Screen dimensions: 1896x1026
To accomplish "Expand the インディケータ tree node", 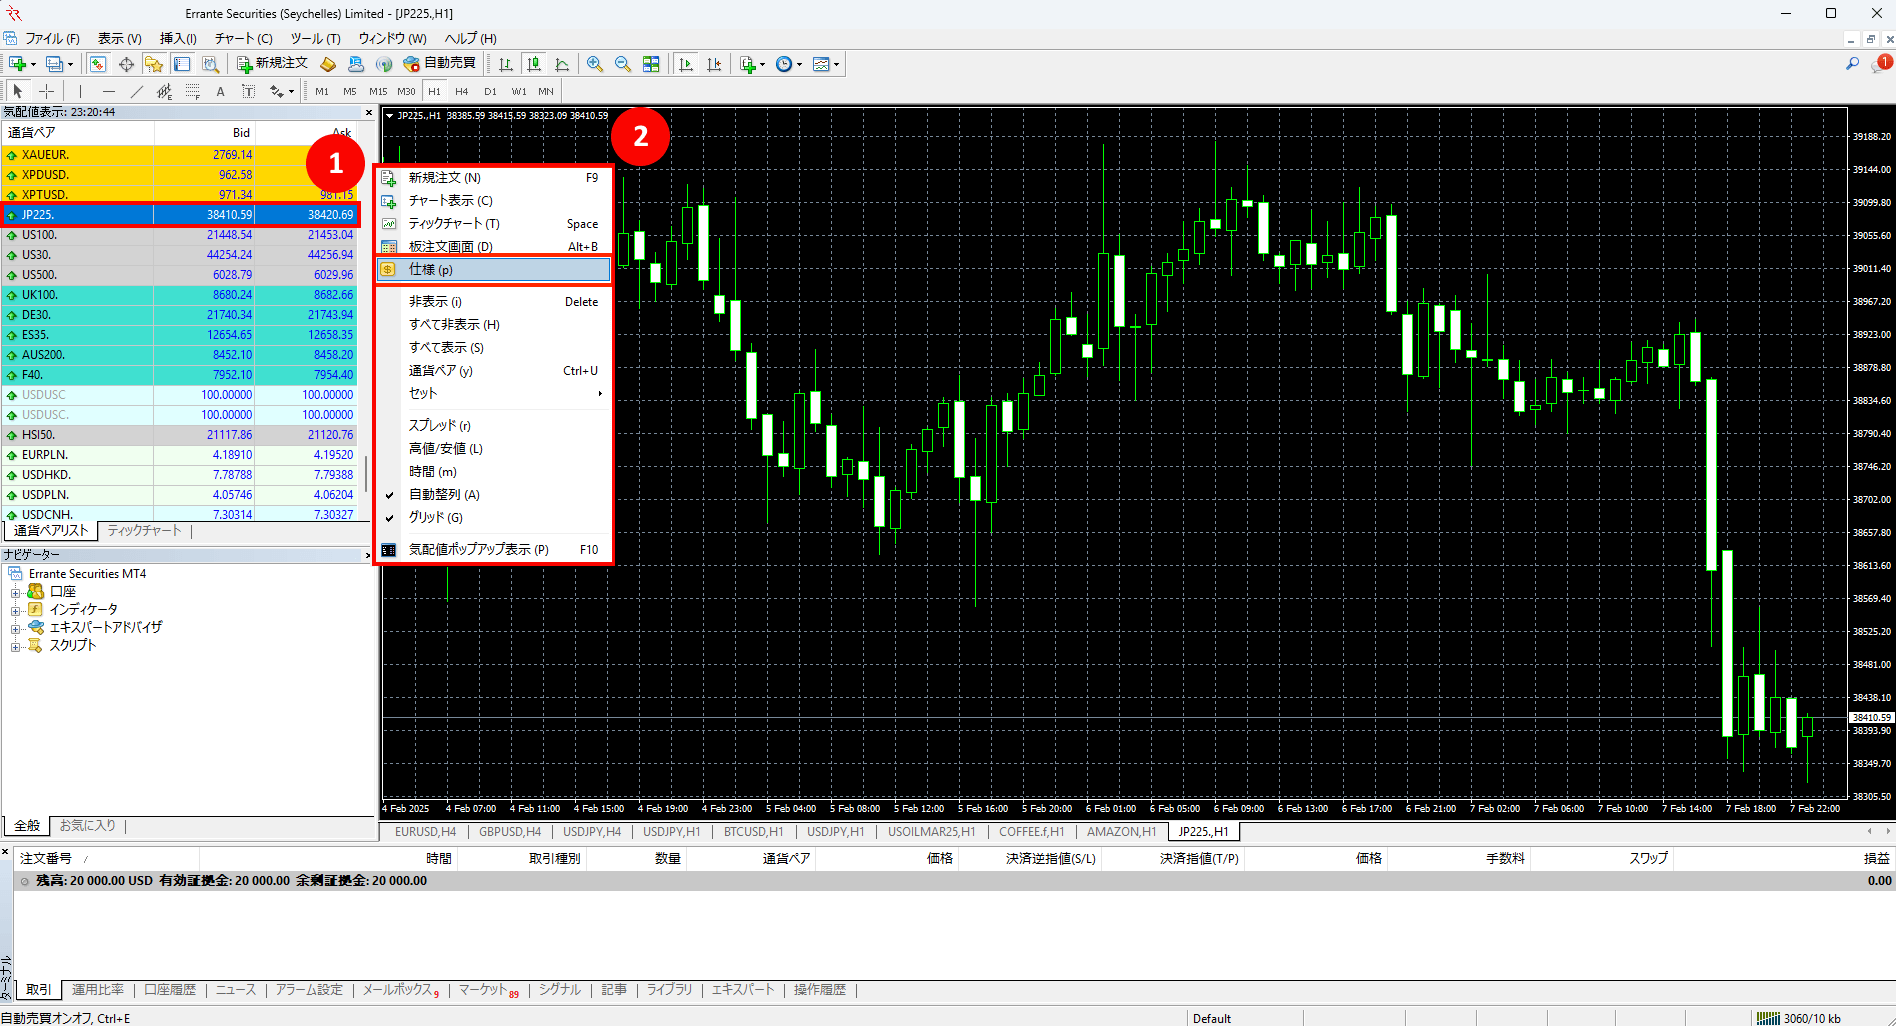I will click(x=15, y=610).
